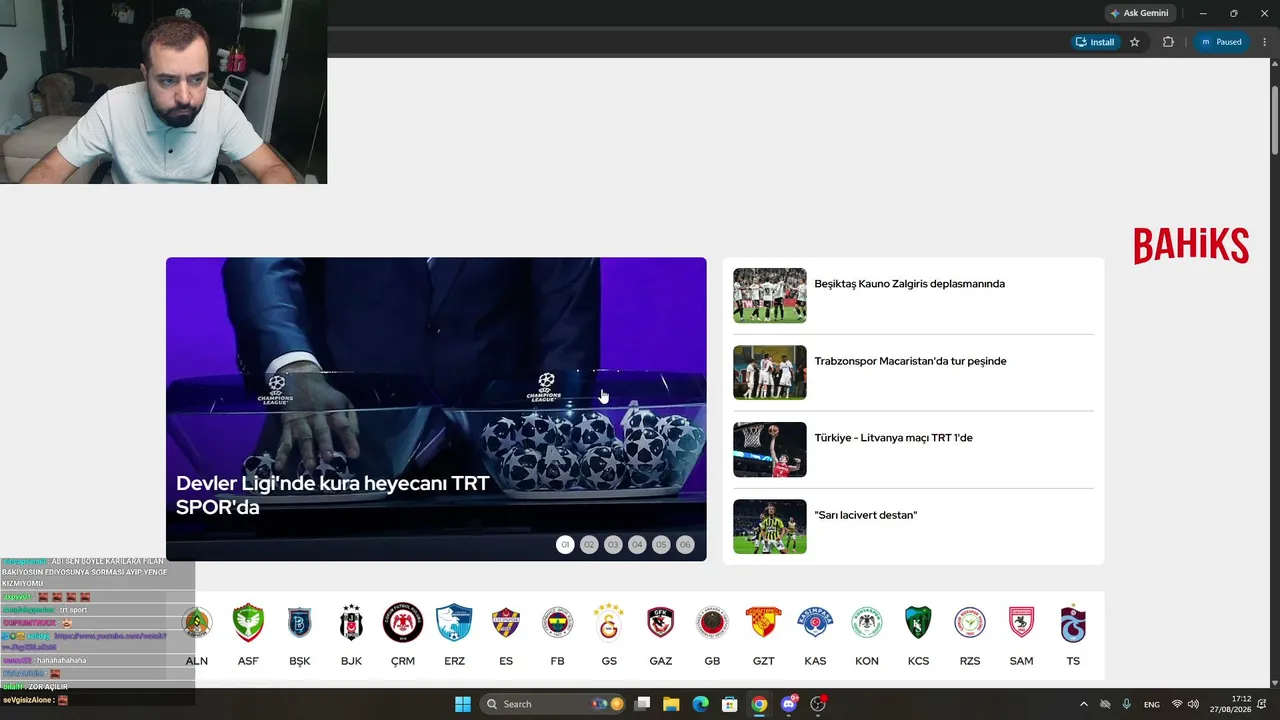Click the muted camera tray icon
This screenshot has height=720, width=1280.
click(x=1105, y=704)
